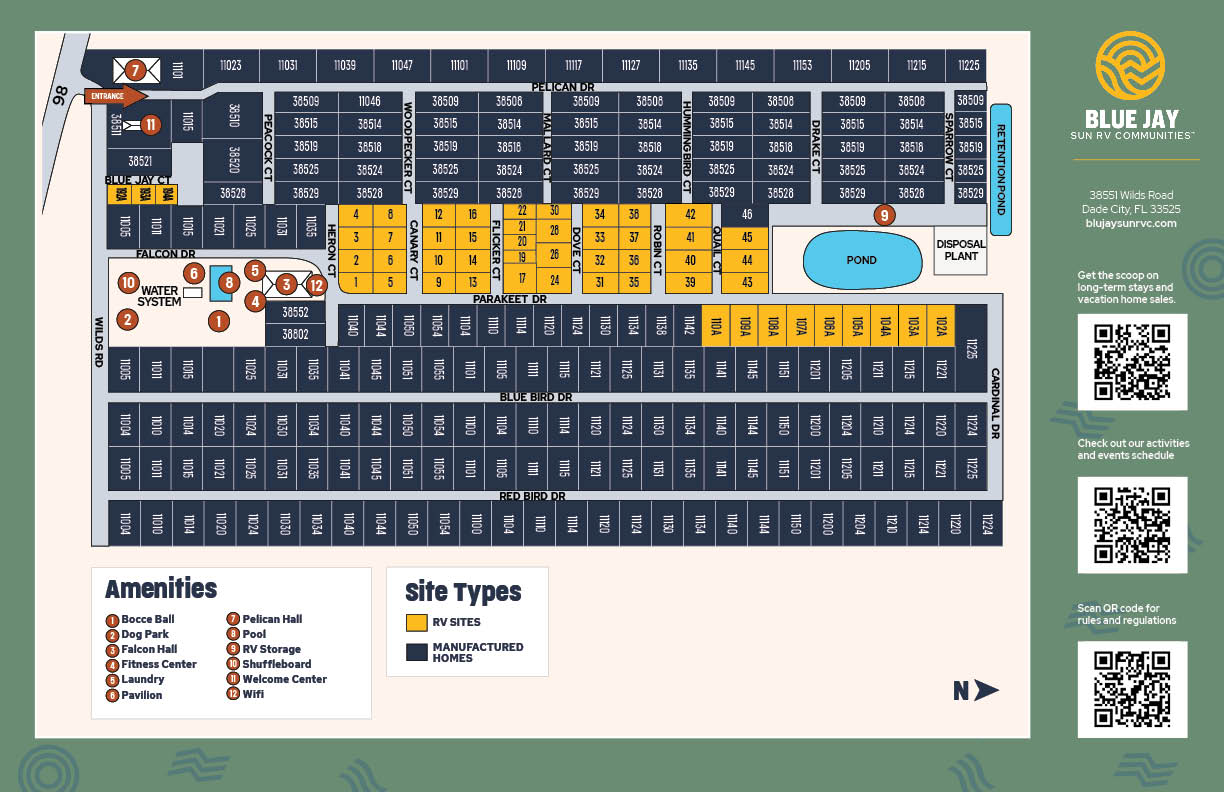1224x792 pixels.
Task: Select the Pool marker 8 on the map
Action: coord(229,283)
